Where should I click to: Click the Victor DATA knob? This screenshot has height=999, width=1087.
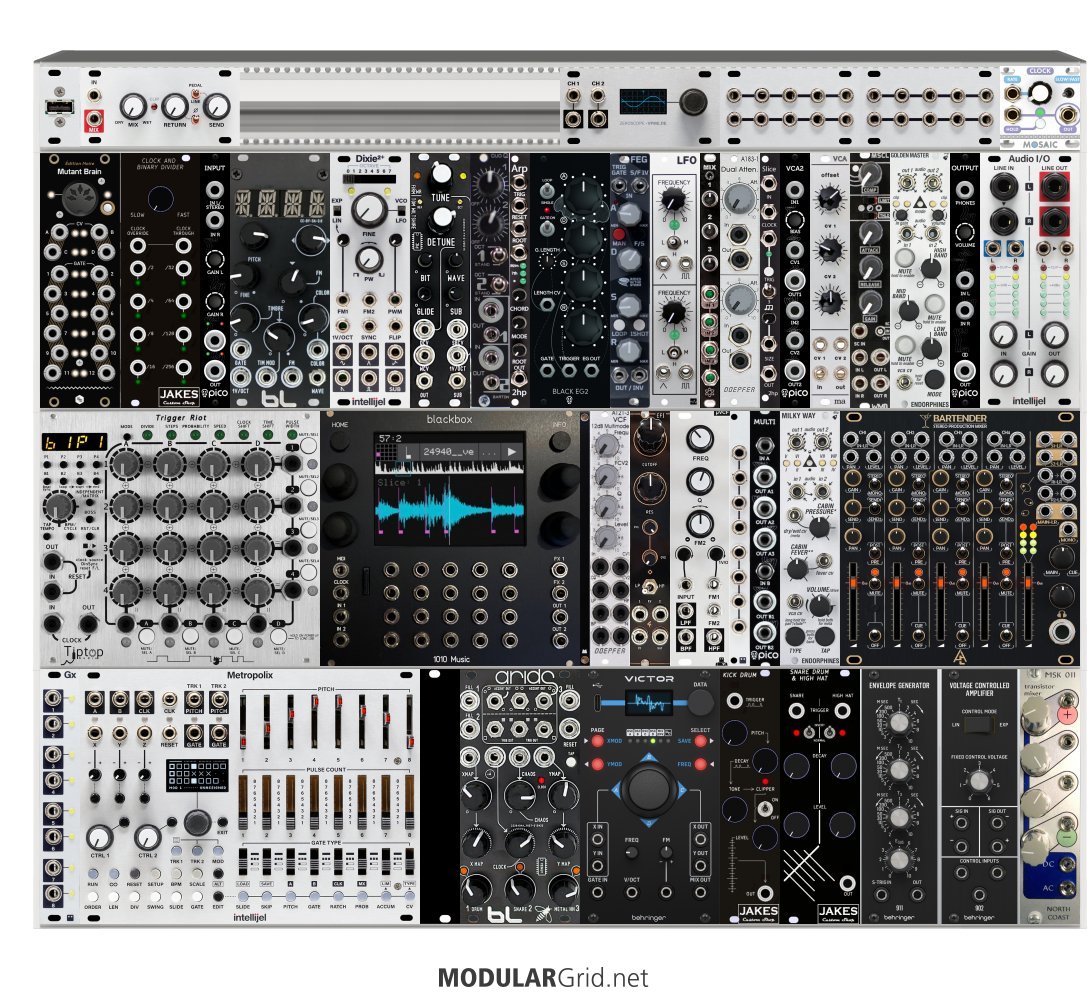[699, 702]
